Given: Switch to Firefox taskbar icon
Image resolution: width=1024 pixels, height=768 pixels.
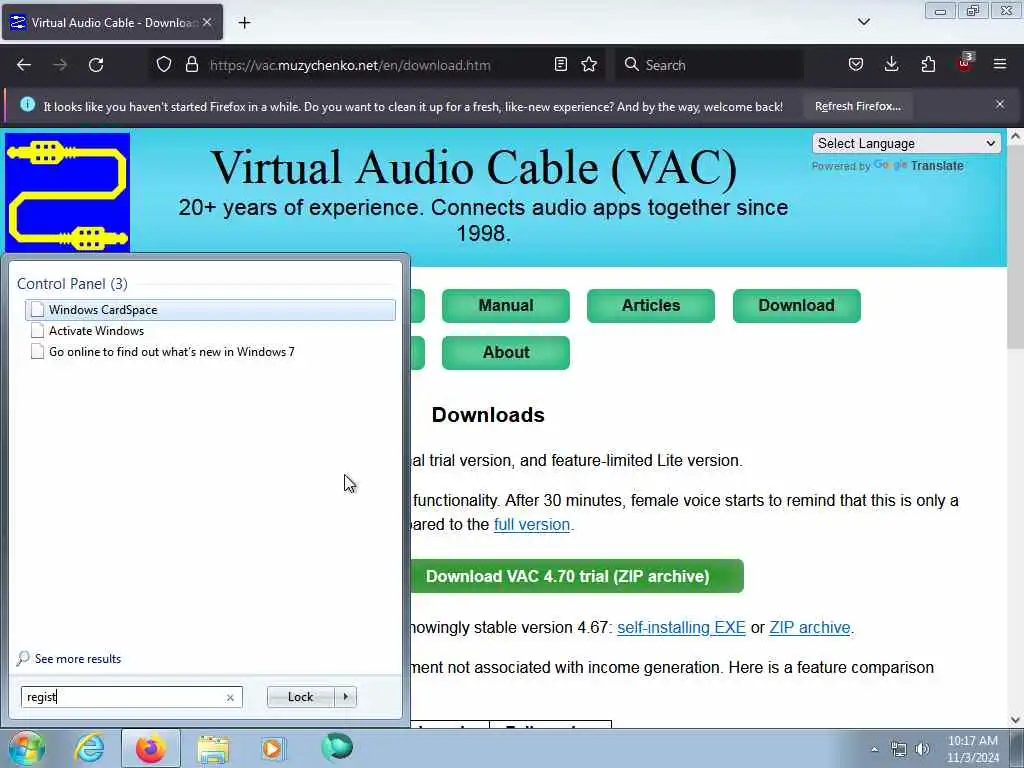Looking at the screenshot, I should click(150, 748).
